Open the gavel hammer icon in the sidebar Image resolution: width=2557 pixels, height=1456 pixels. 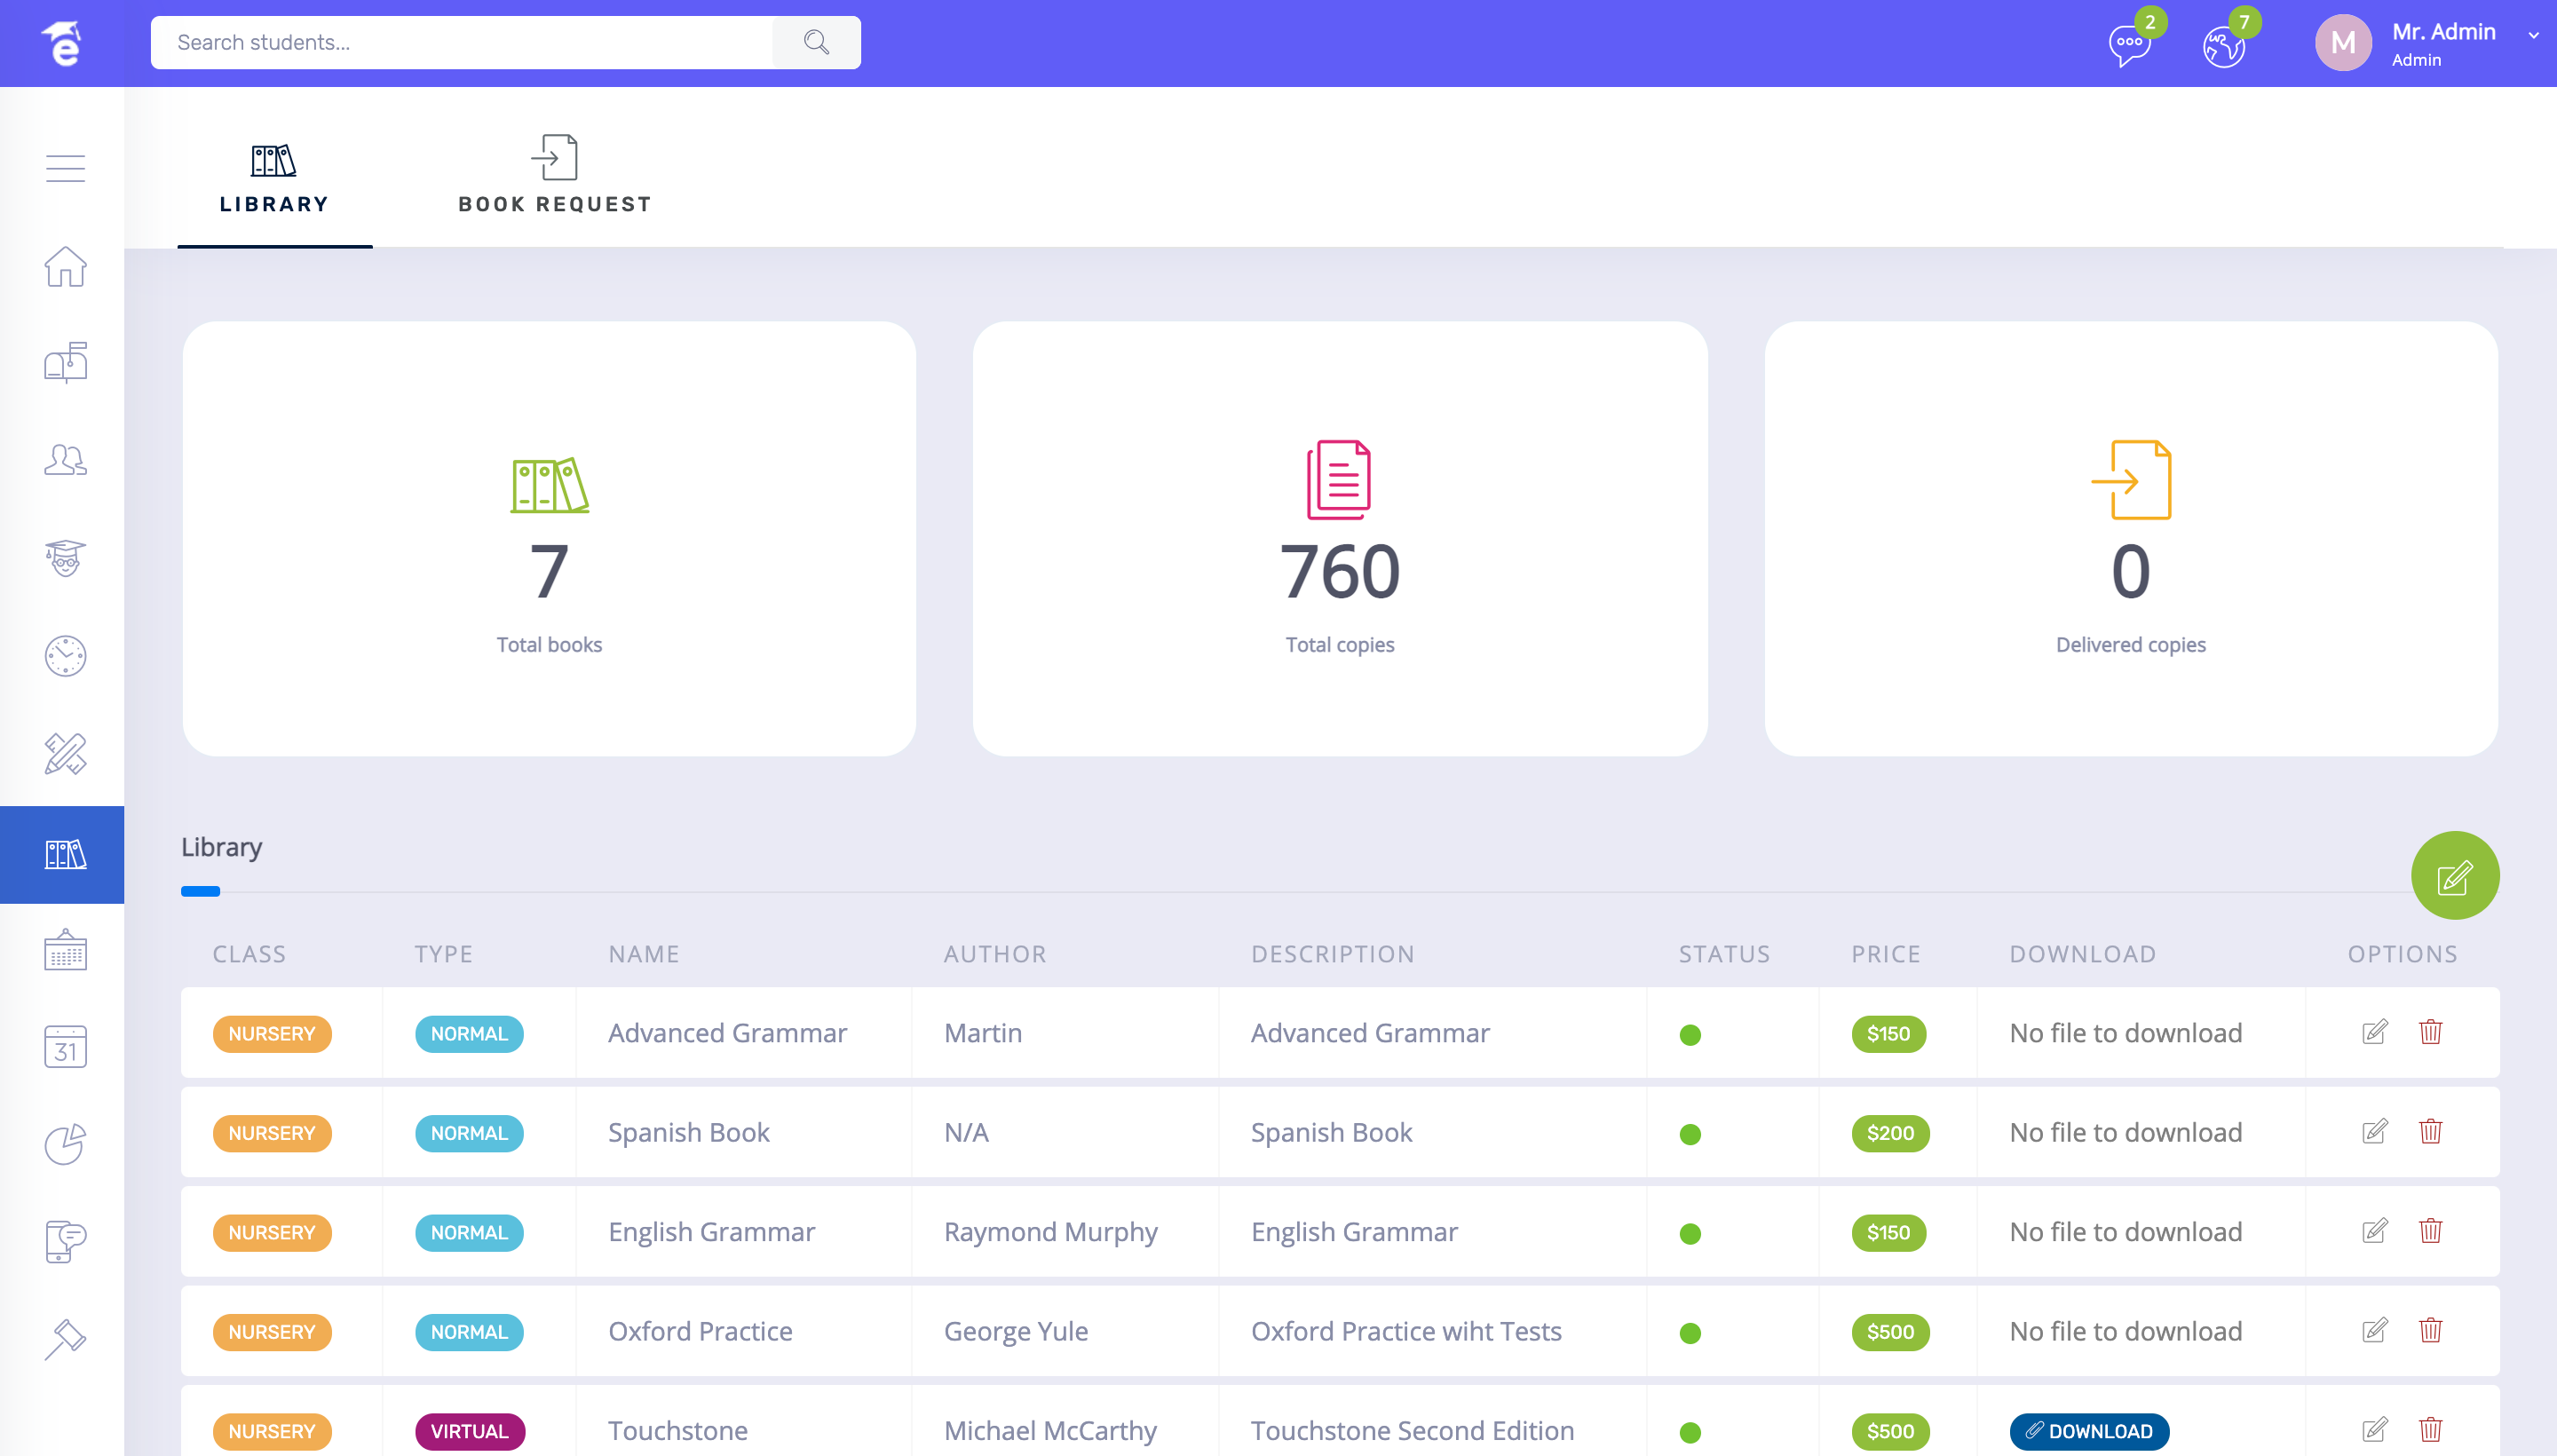65,1340
